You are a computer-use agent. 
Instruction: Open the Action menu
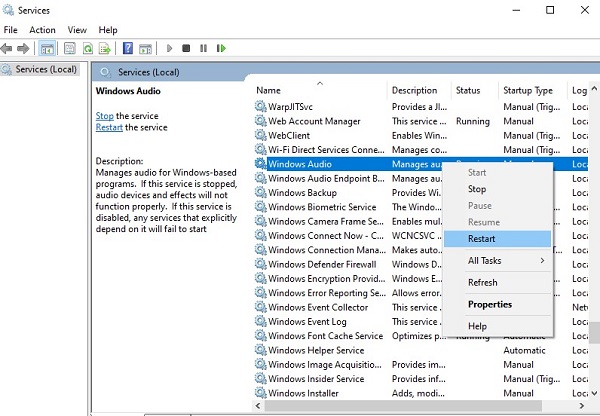pyautogui.click(x=42, y=30)
